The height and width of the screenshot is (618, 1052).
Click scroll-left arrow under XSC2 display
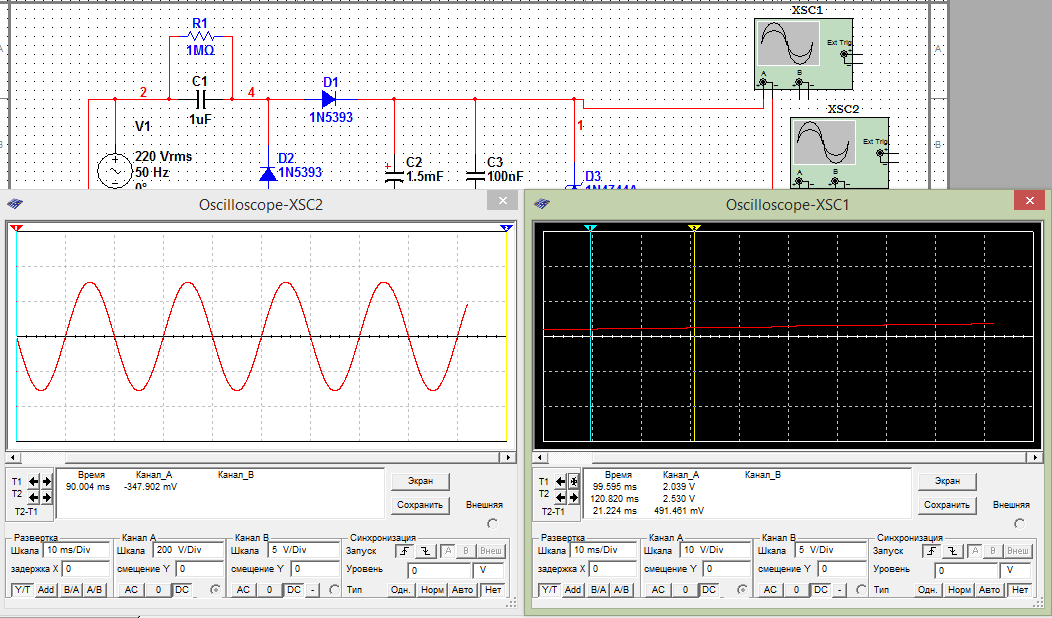pos(12,458)
